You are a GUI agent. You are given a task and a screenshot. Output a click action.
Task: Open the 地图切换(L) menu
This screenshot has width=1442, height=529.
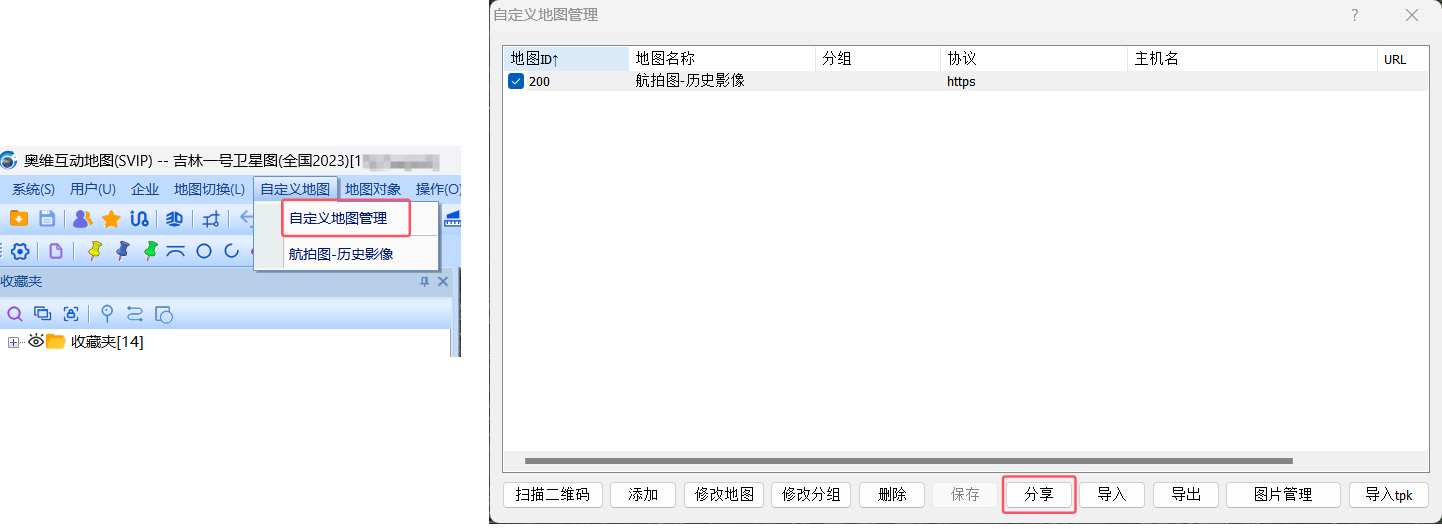tap(209, 189)
